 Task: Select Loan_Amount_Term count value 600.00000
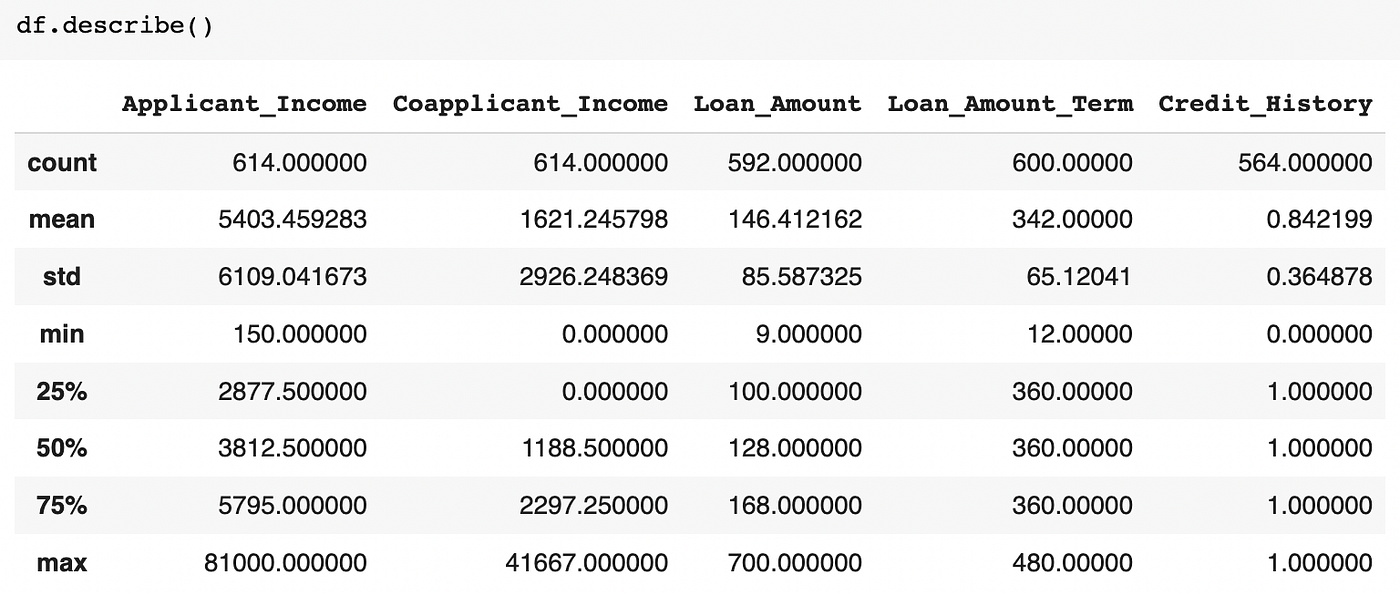click(1072, 162)
